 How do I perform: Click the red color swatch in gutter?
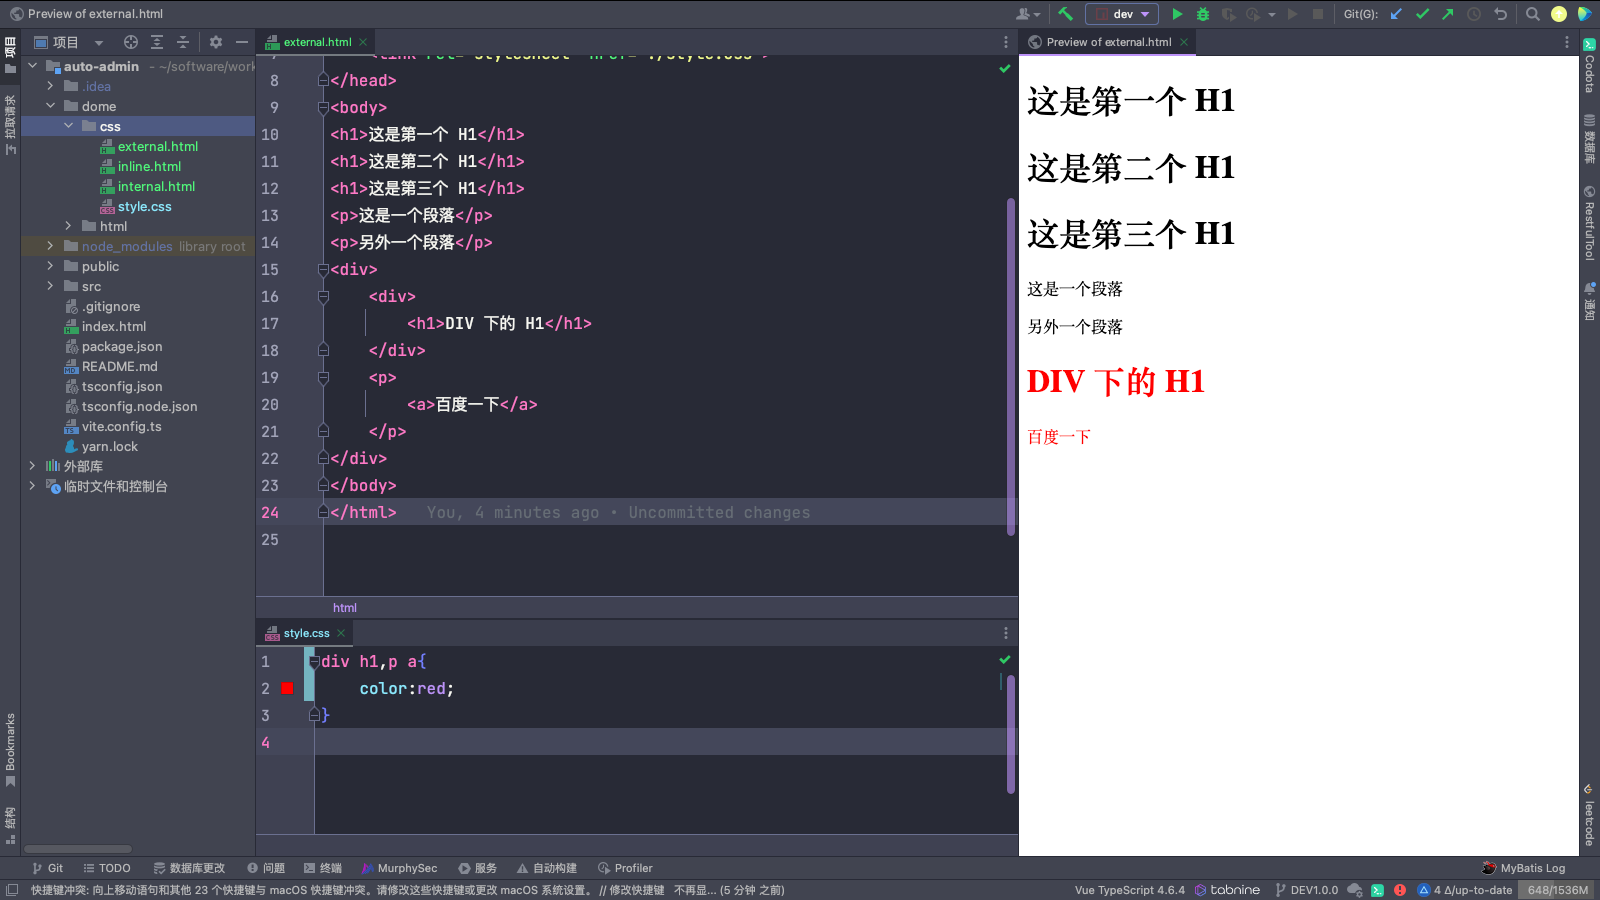tap(288, 688)
